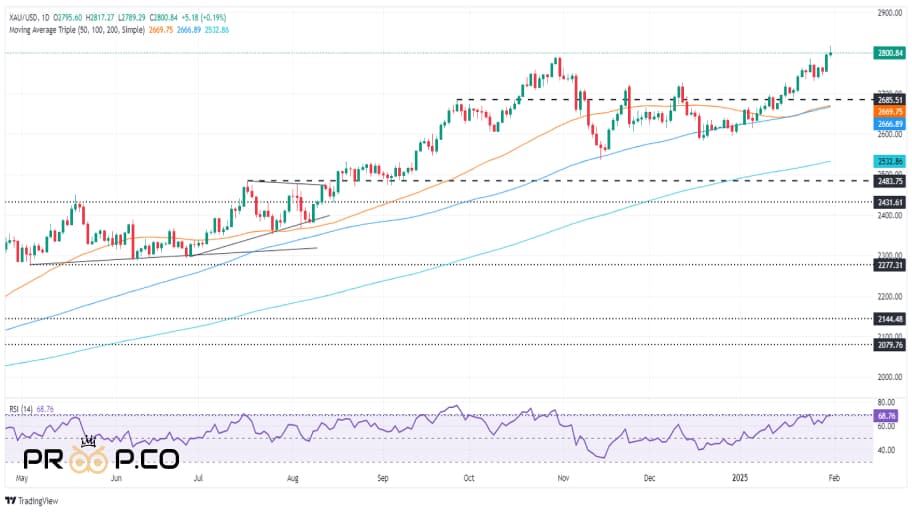The height and width of the screenshot is (513, 912).
Task: Click the open value O2795.60
Action: [x=68, y=18]
